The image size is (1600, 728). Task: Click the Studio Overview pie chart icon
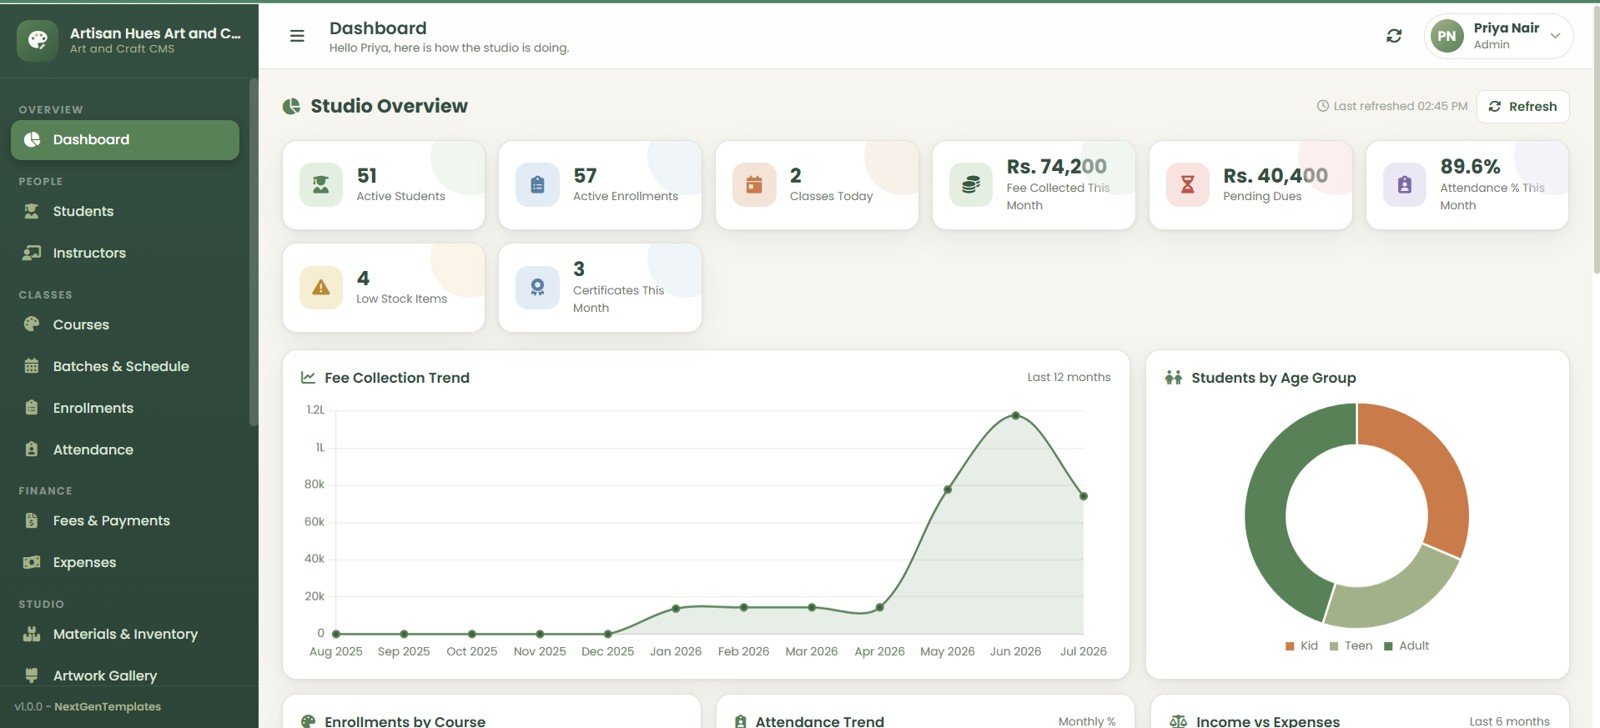[291, 106]
